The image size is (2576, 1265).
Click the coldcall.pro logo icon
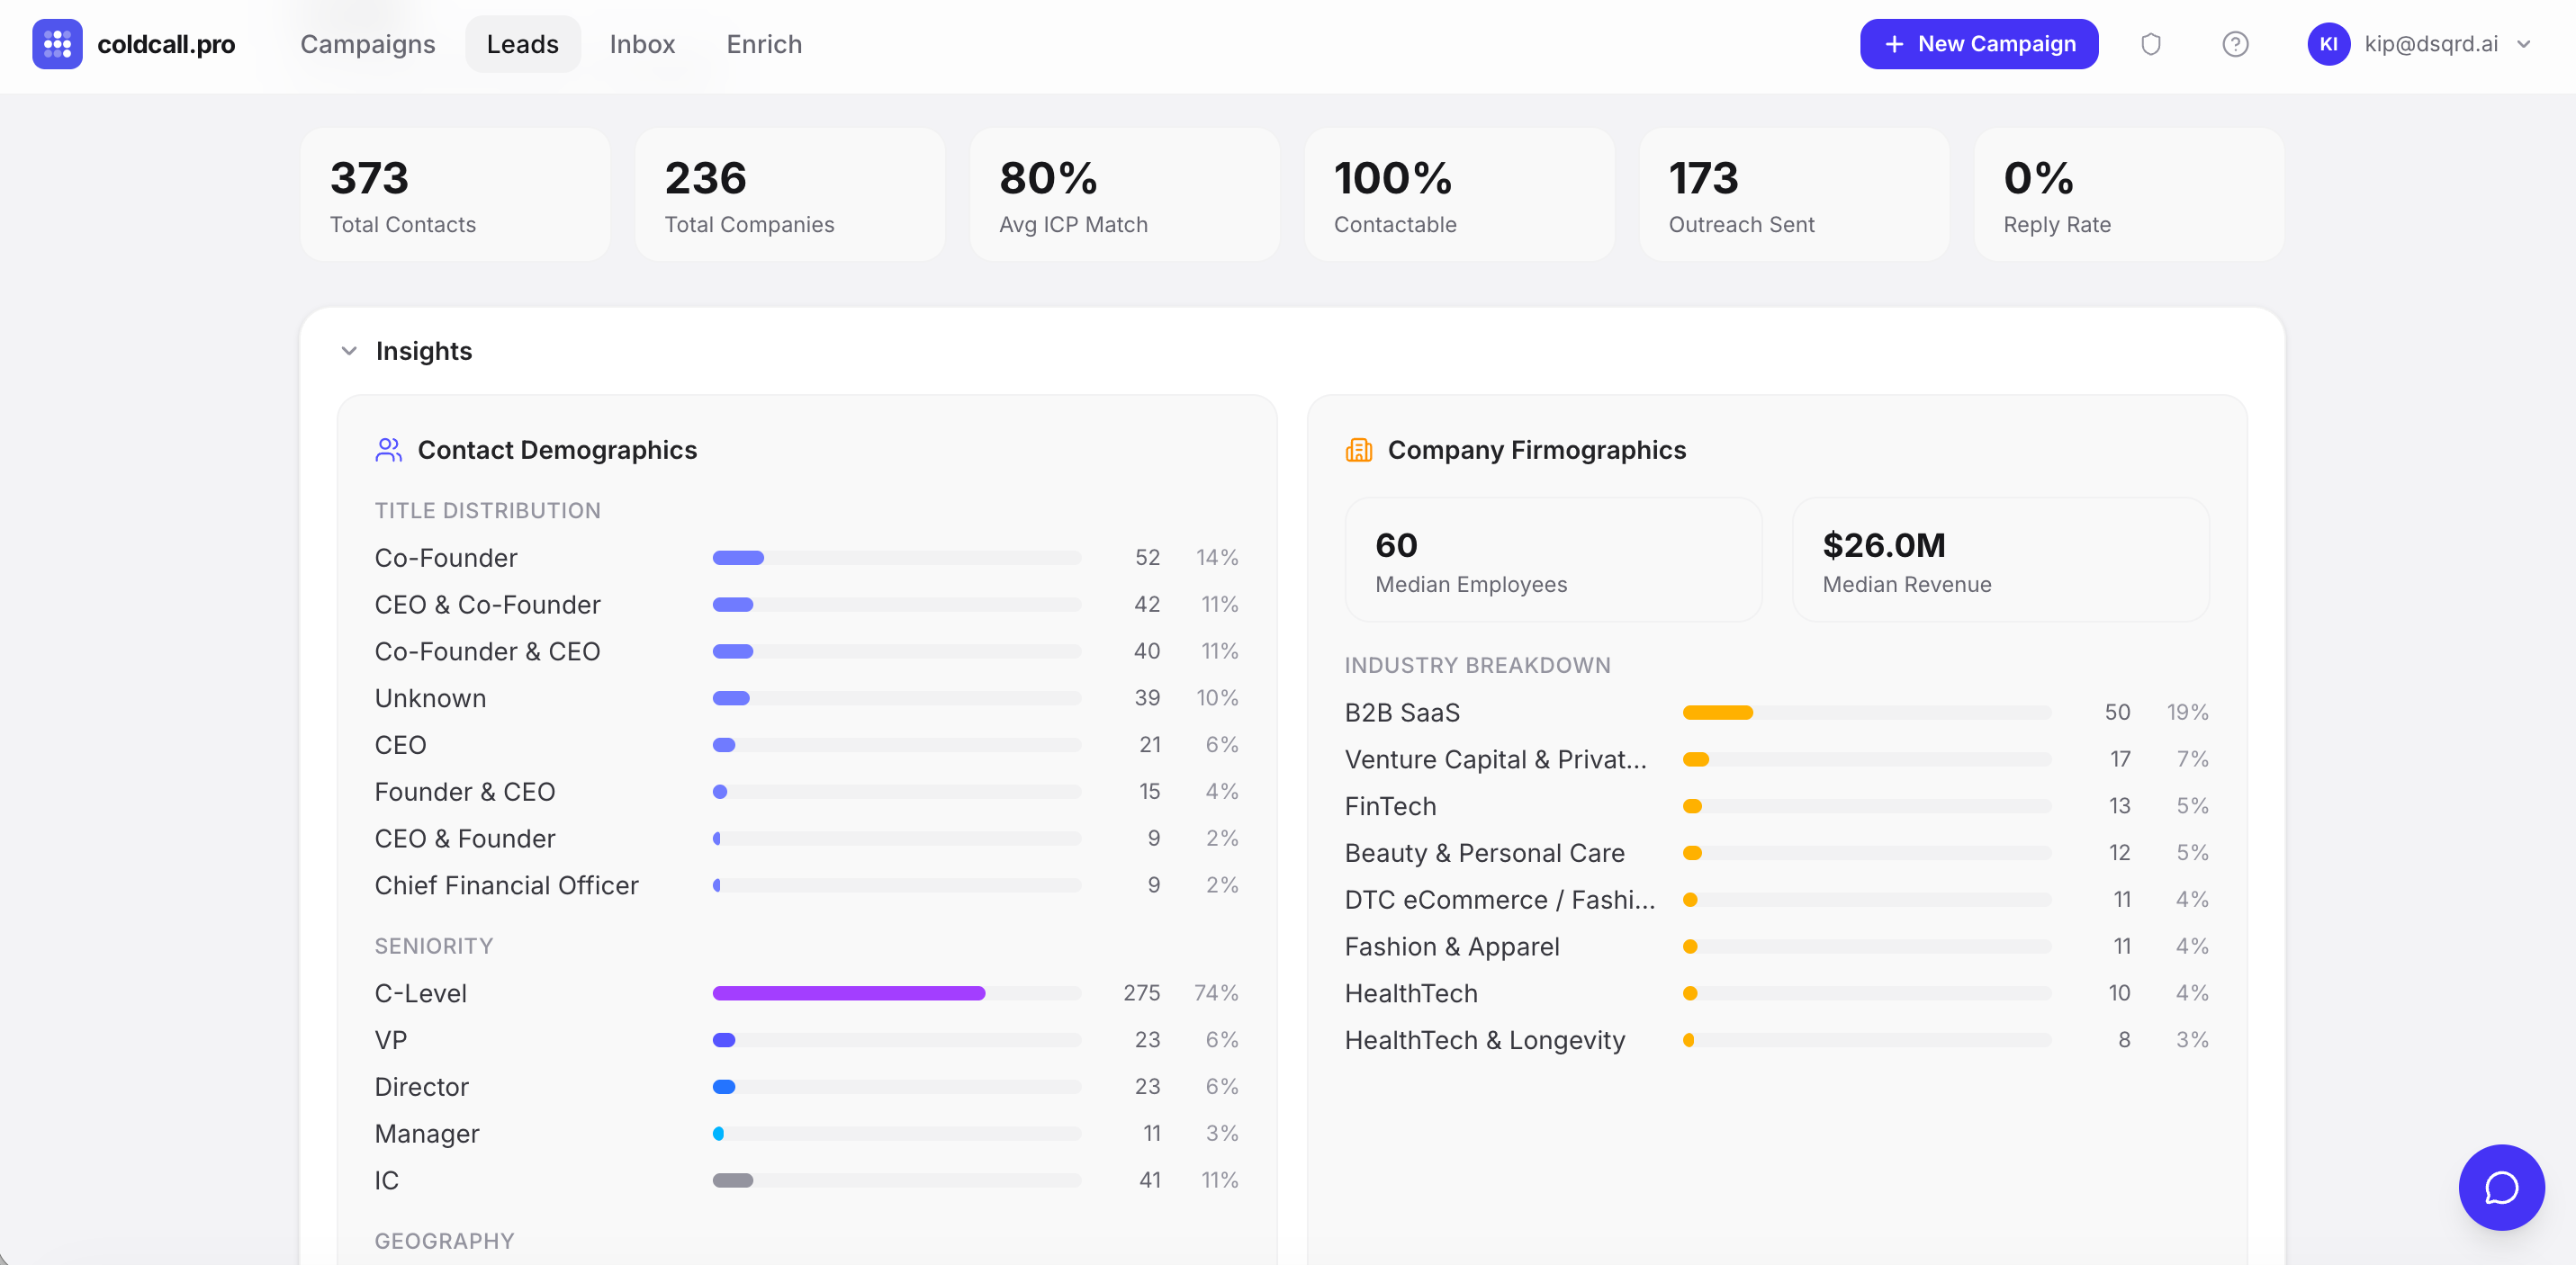click(57, 44)
